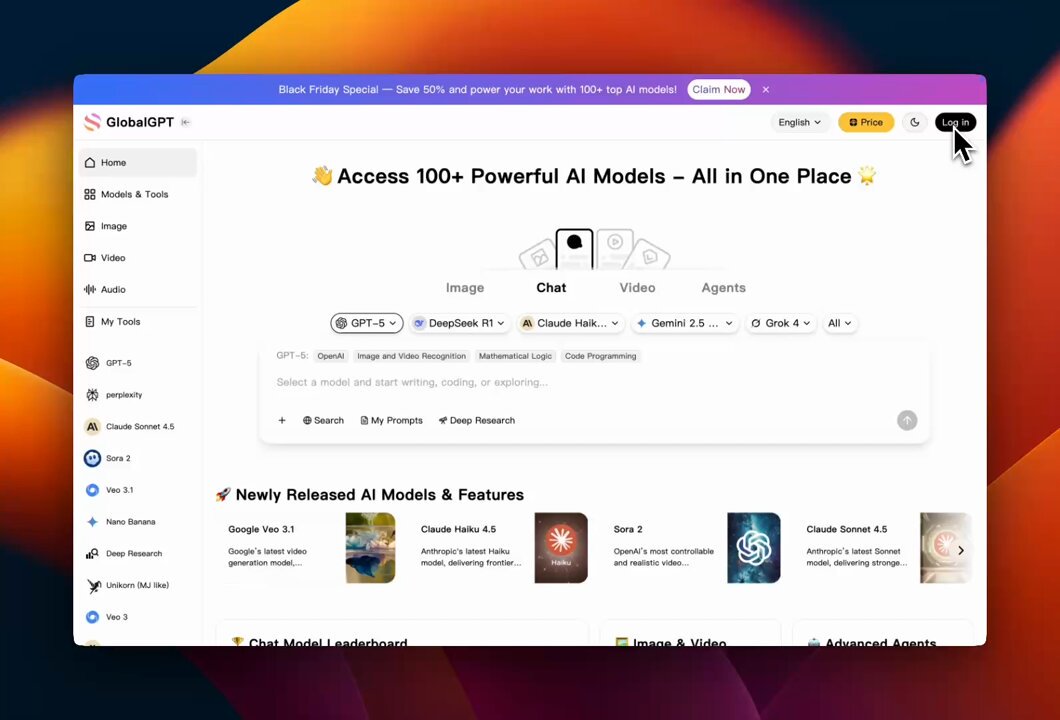Click the Sora 2 OpenAI thumbnail
This screenshot has width=1060, height=720.
point(754,548)
